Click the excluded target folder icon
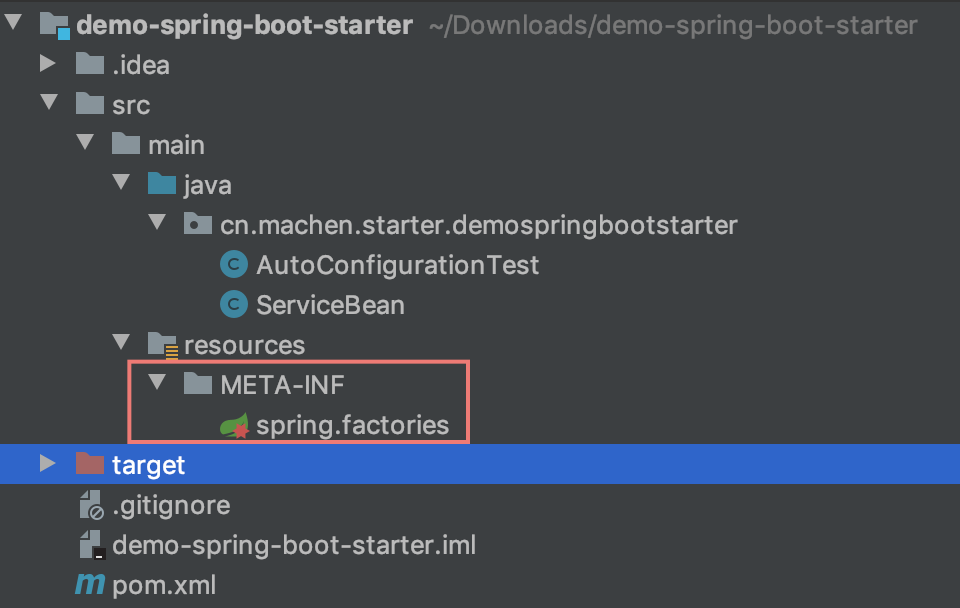Viewport: 960px width, 608px height. [92, 463]
